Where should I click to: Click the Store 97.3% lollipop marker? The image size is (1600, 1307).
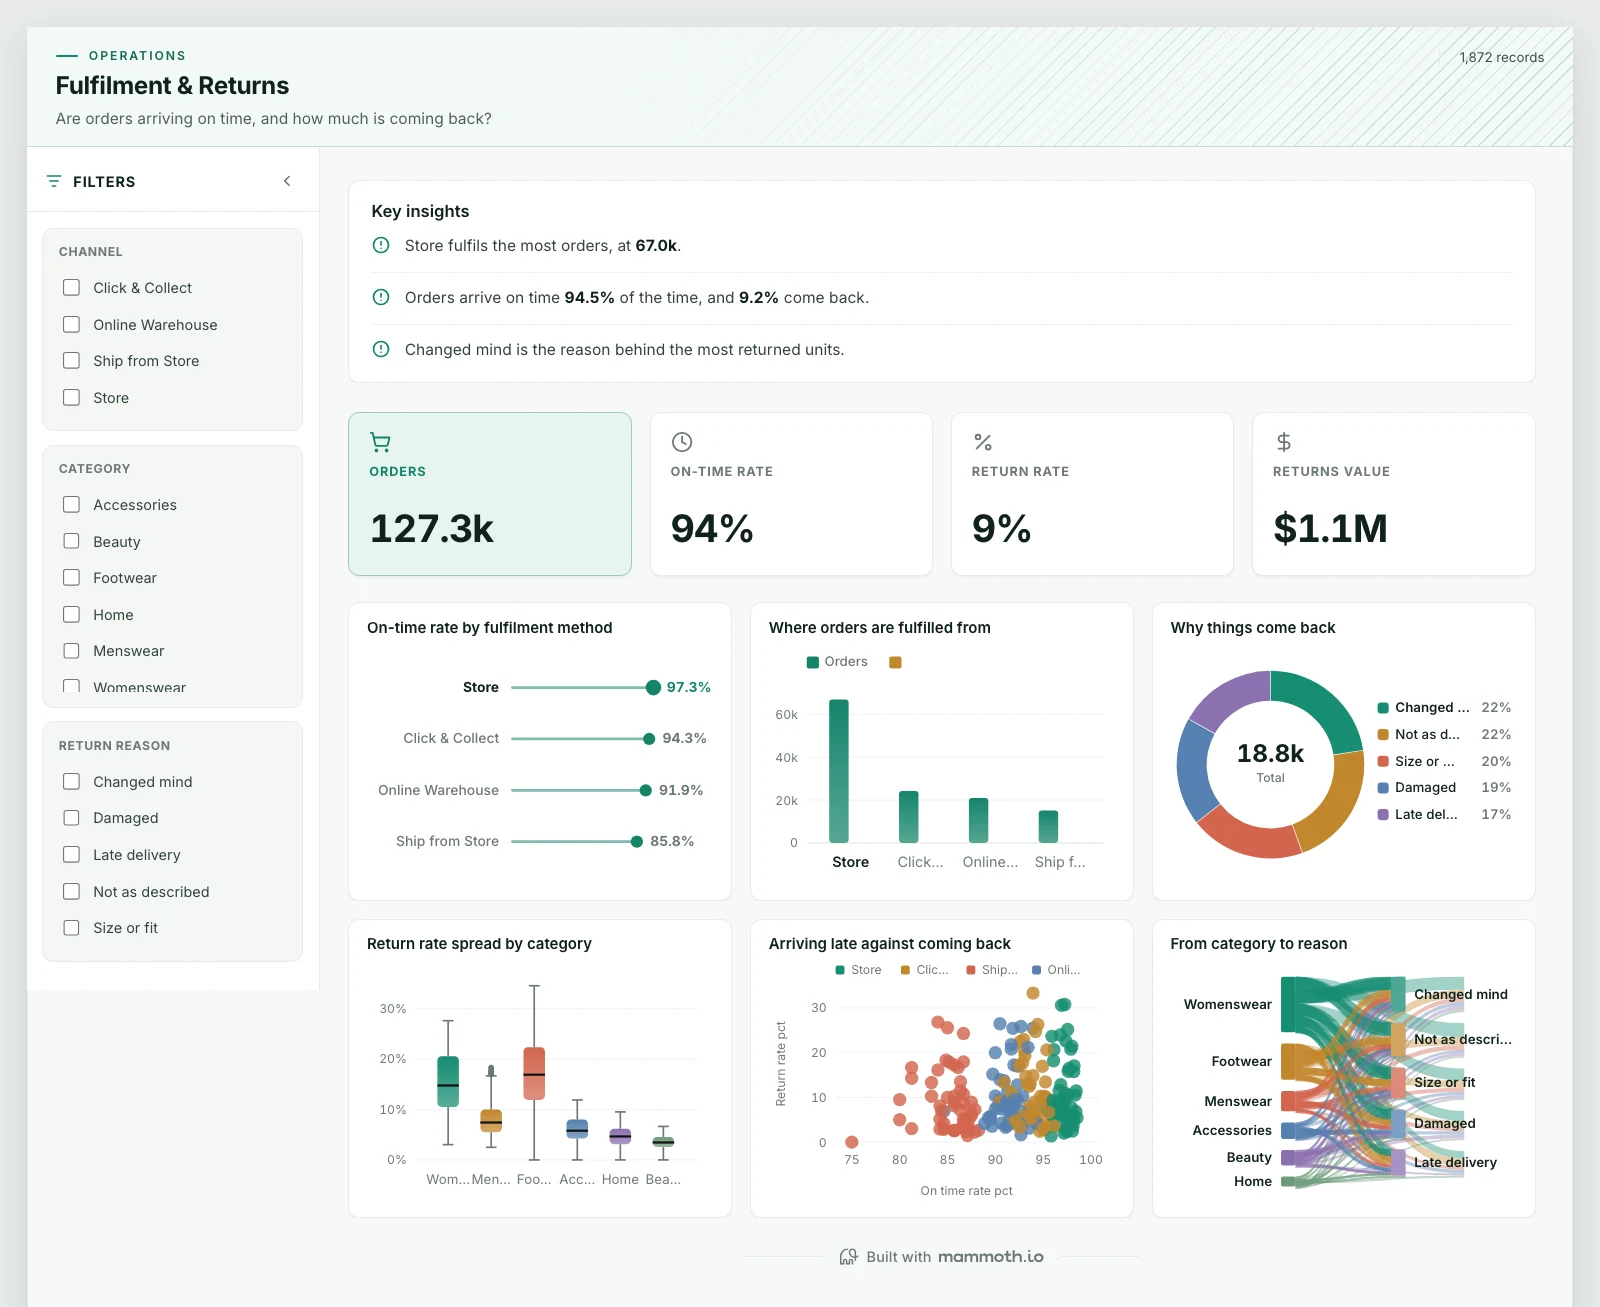(653, 687)
